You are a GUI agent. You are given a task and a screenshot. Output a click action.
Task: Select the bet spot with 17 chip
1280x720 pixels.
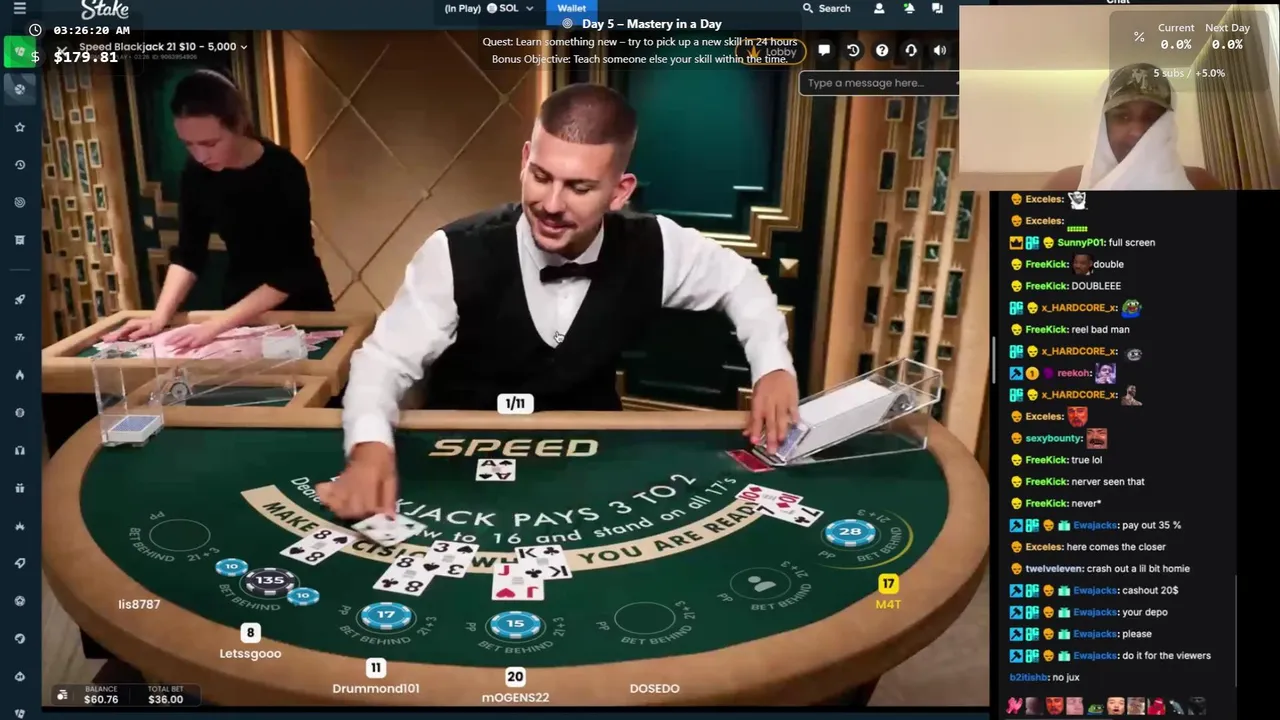(387, 614)
